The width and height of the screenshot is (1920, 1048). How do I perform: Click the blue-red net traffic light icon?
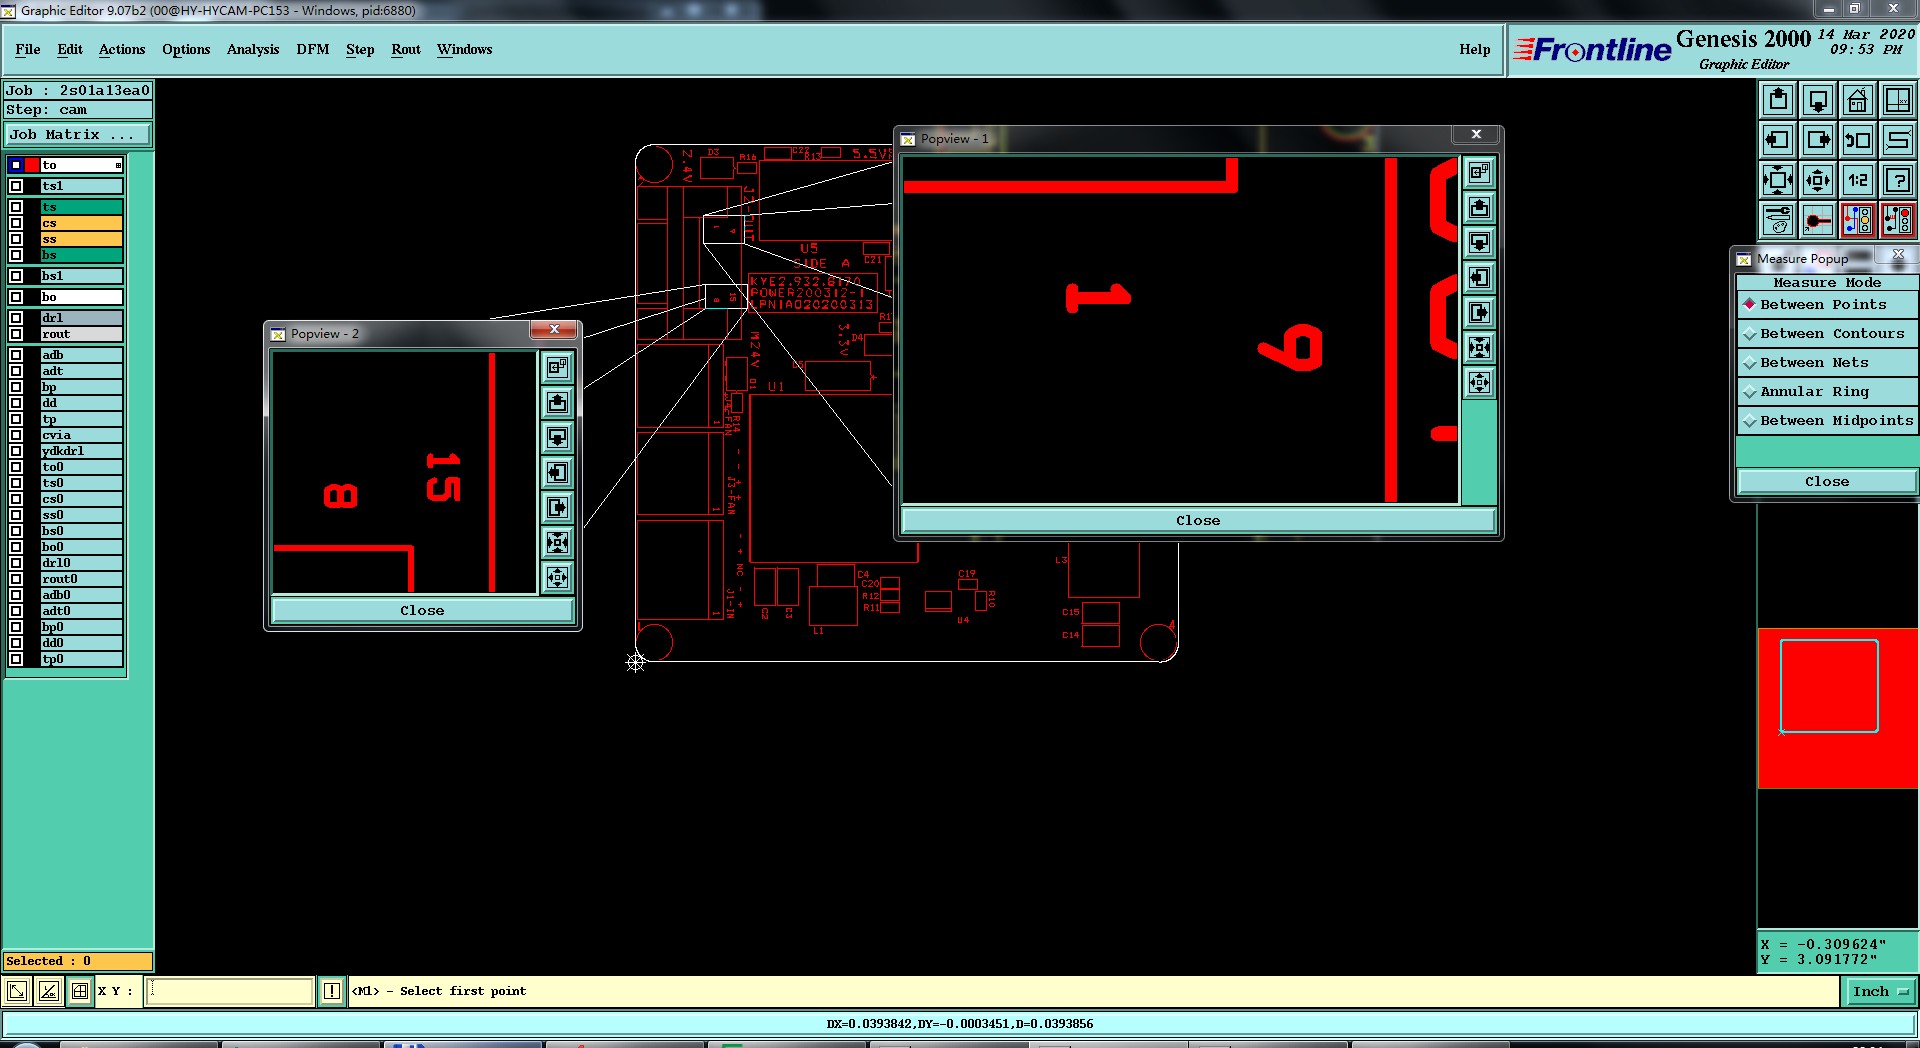click(x=1858, y=220)
